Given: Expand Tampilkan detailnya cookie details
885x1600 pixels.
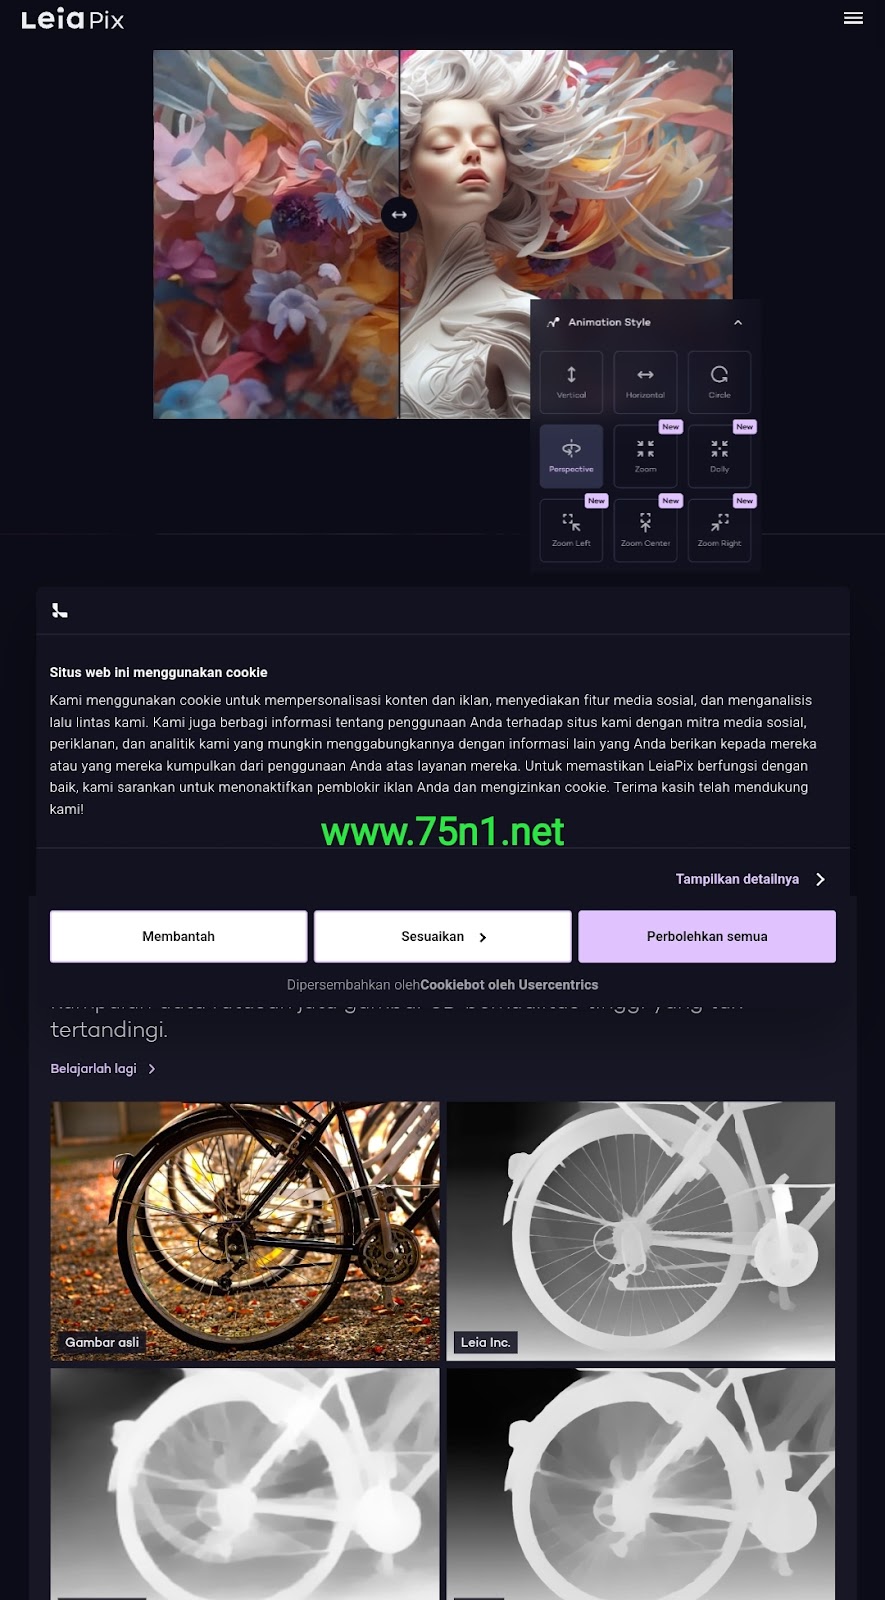Looking at the screenshot, I should point(750,879).
